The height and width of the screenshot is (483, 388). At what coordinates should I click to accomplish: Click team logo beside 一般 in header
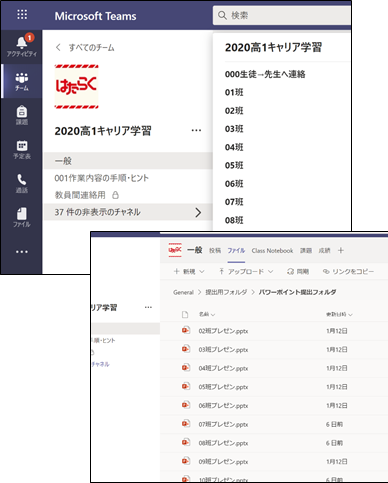click(x=175, y=250)
